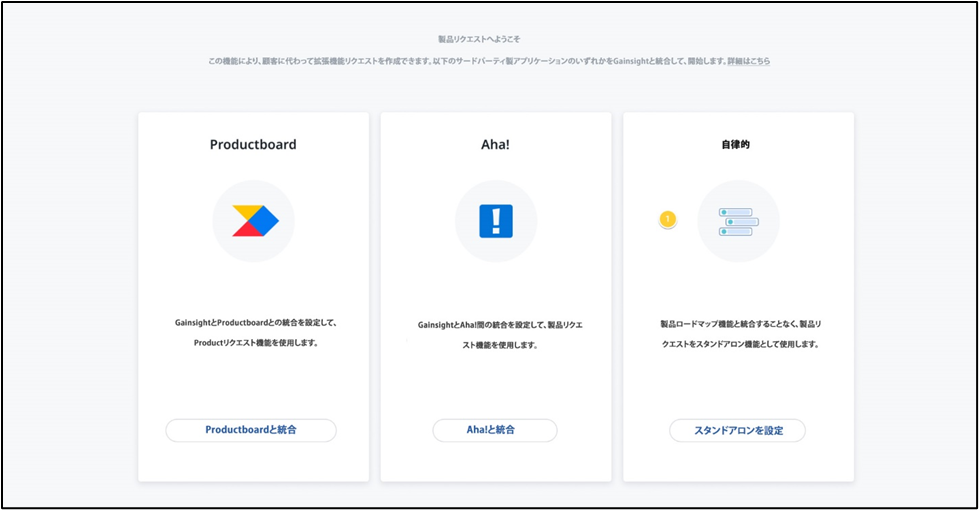The height and width of the screenshot is (510, 979).
Task: Click the この機能により intro sentence
Action: (x=467, y=61)
